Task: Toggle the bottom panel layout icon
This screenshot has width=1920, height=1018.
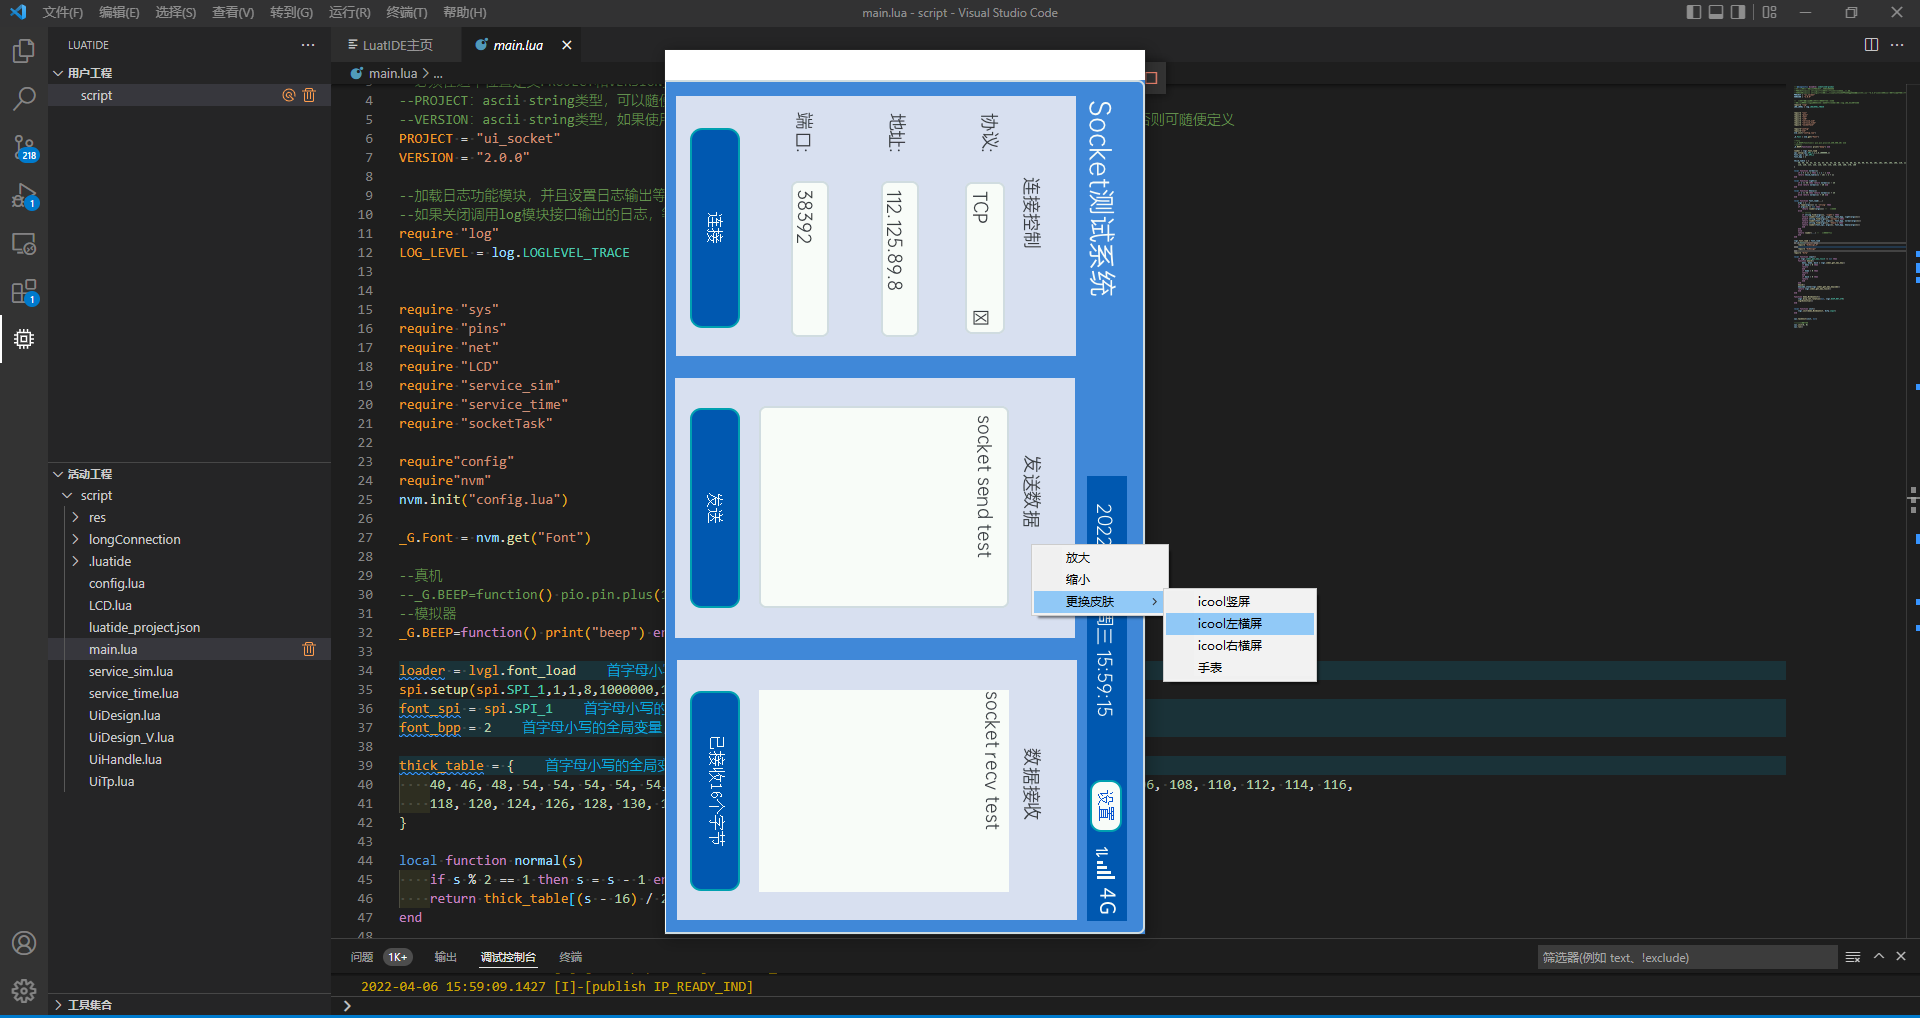Action: pos(1716,12)
